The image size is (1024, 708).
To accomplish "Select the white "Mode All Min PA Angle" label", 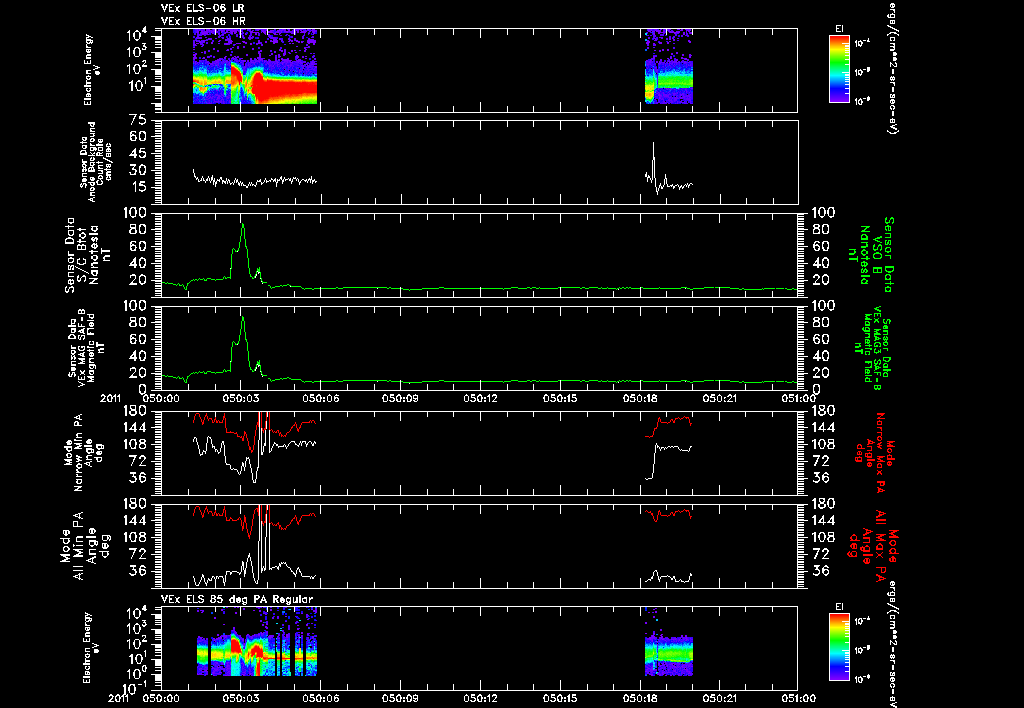I will click(x=83, y=545).
